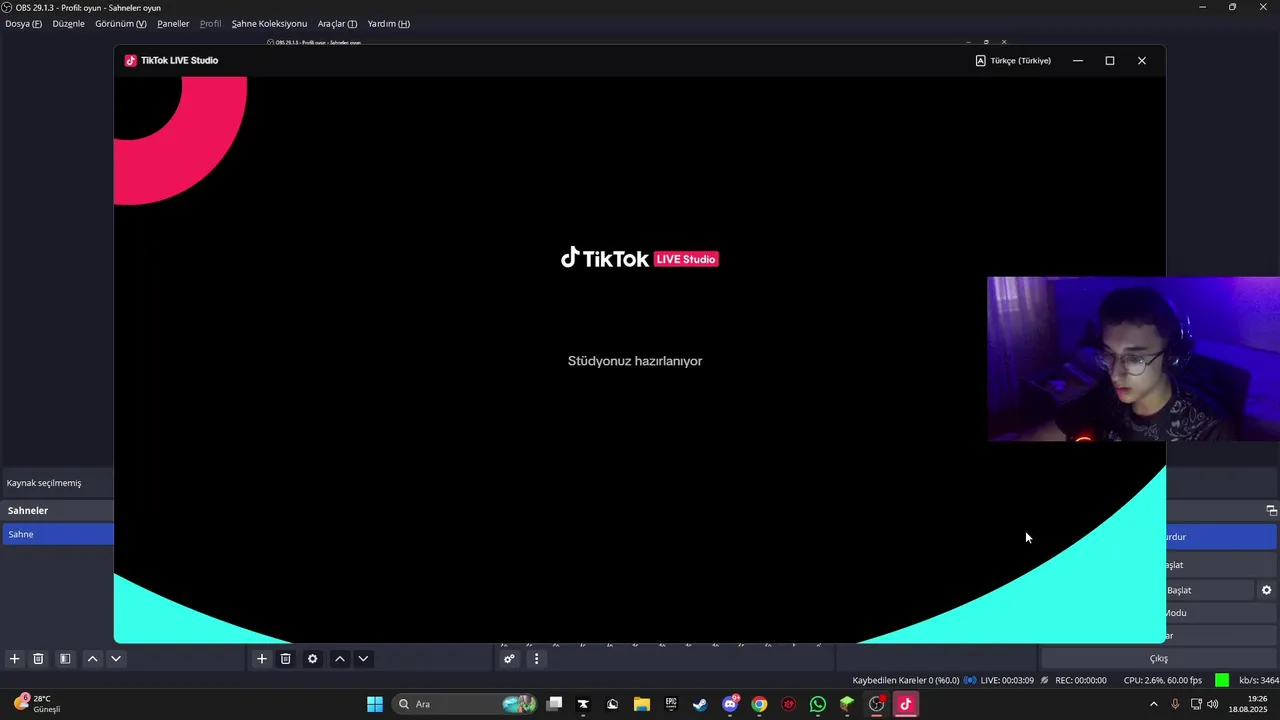
Task: Delete source with the sources trash icon
Action: (x=285, y=659)
